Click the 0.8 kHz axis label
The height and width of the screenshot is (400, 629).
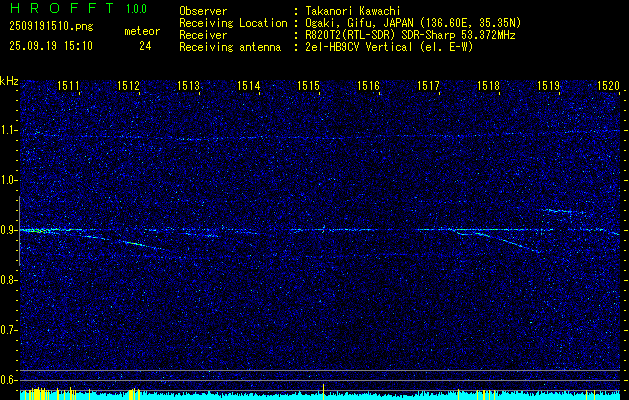coord(9,280)
